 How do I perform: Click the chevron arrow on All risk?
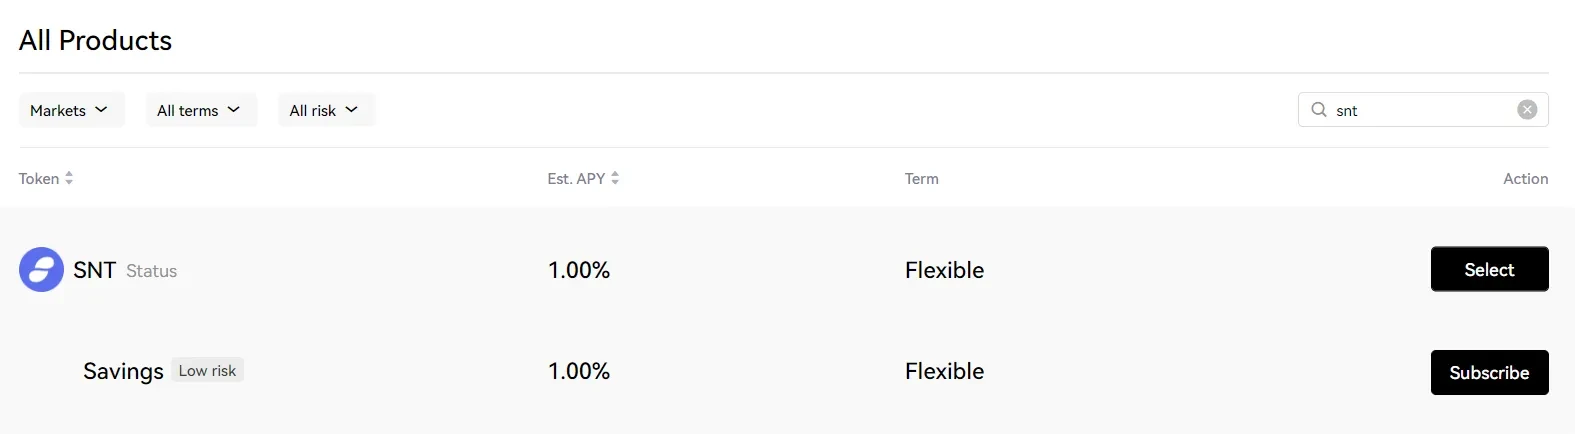point(351,110)
